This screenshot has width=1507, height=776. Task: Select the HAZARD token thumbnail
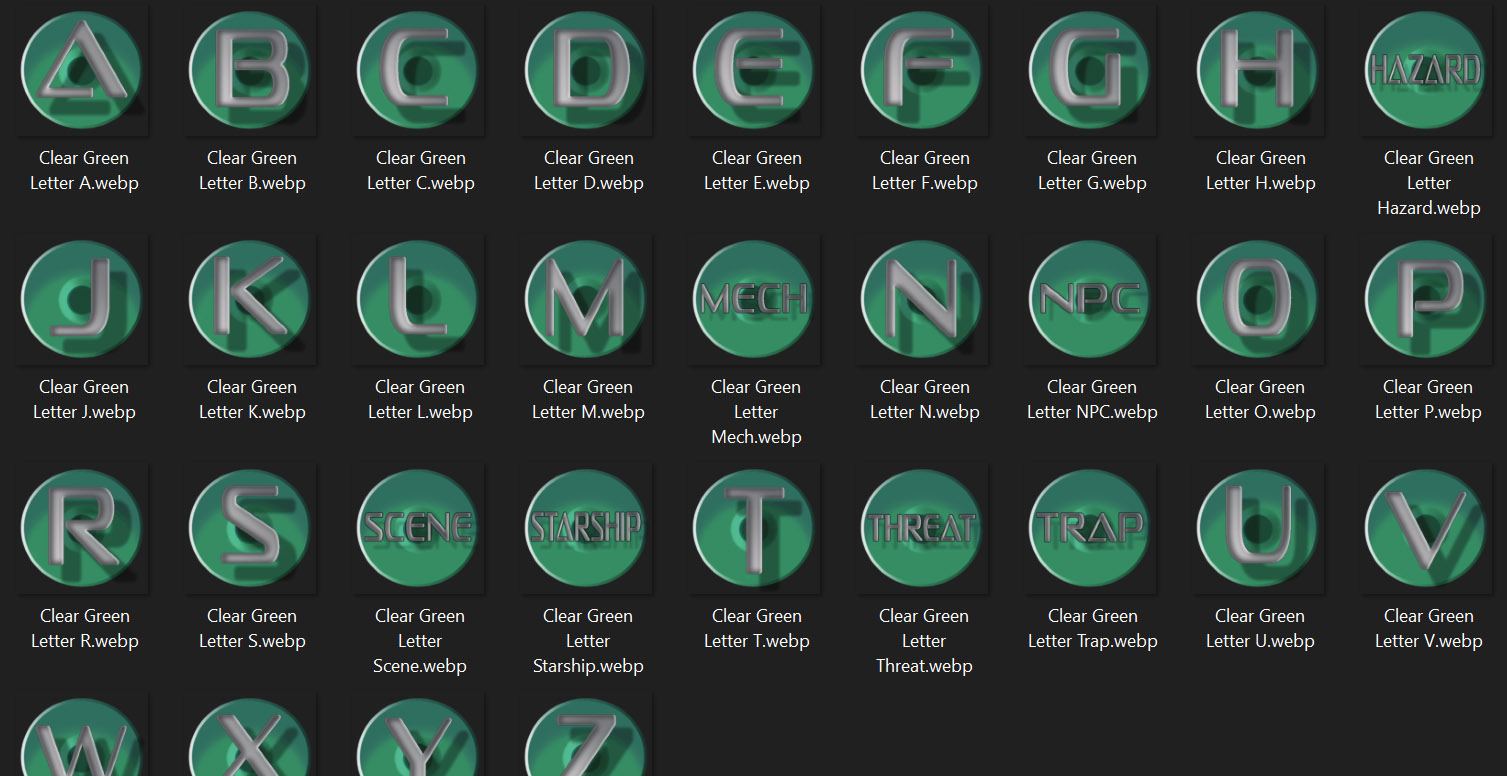click(x=1427, y=70)
